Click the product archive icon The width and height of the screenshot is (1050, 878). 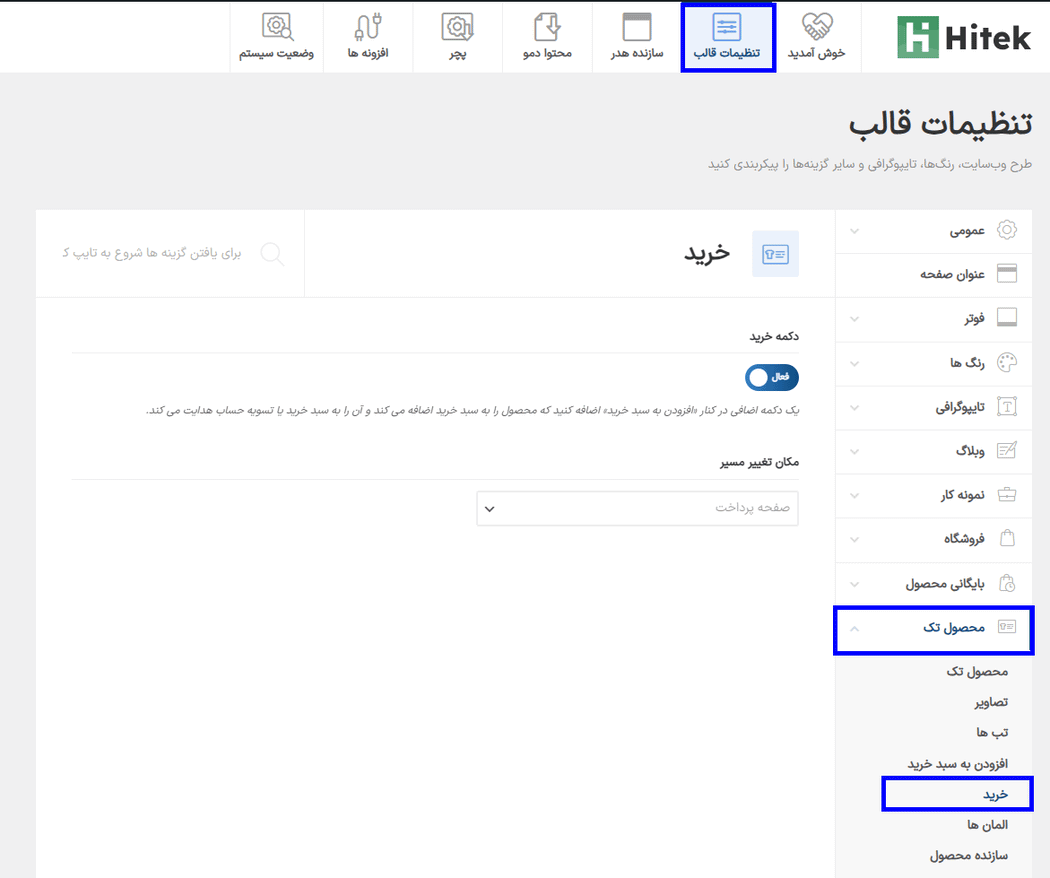pos(1007,583)
